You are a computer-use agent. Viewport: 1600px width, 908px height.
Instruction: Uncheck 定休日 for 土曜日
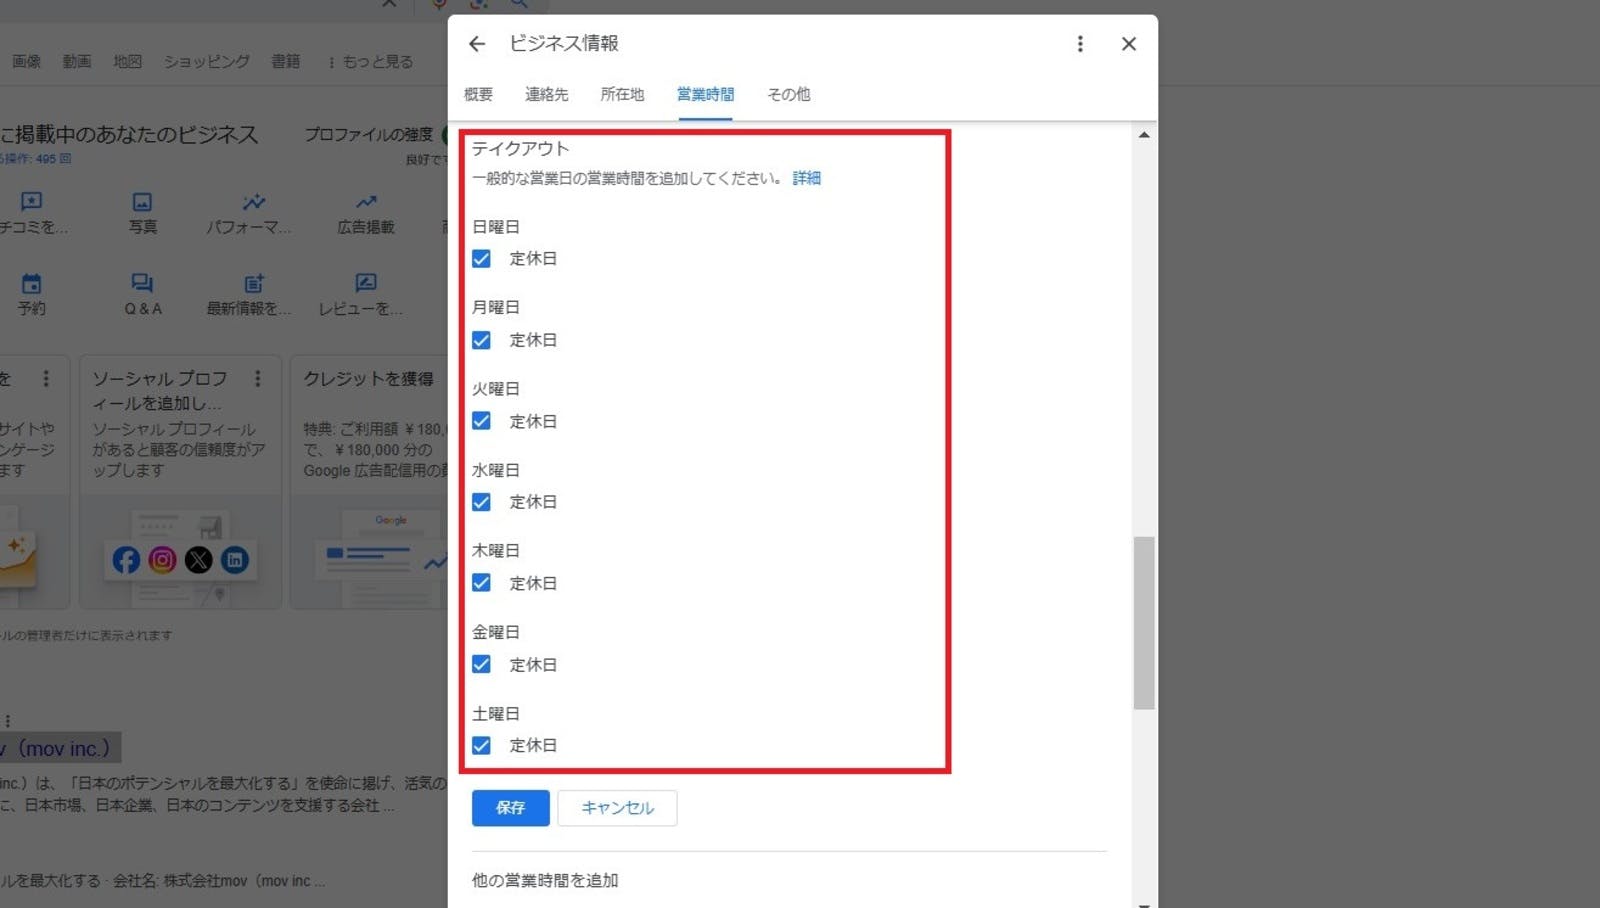coord(481,745)
